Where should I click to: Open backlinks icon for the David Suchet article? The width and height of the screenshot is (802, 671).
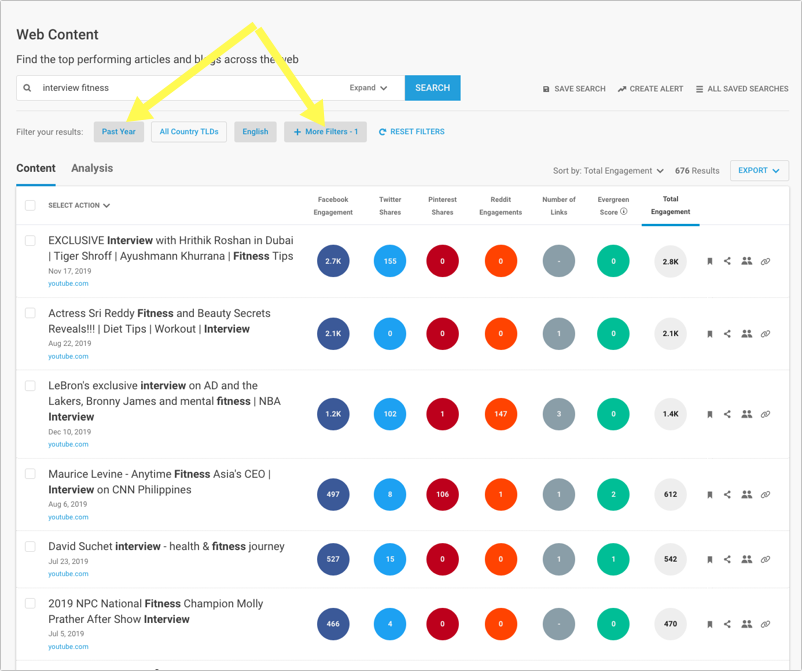[765, 558]
